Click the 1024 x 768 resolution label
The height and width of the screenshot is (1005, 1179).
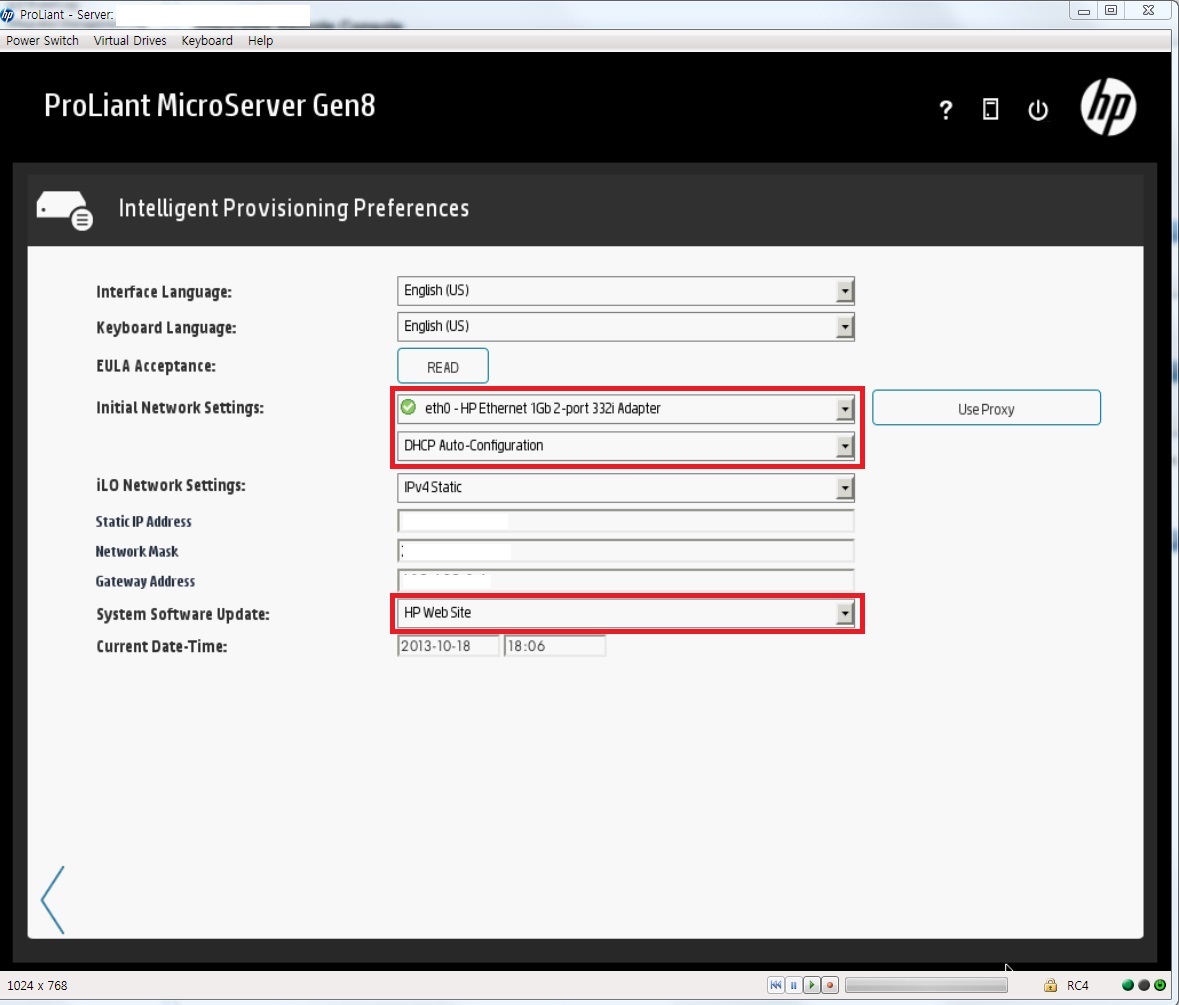37,985
